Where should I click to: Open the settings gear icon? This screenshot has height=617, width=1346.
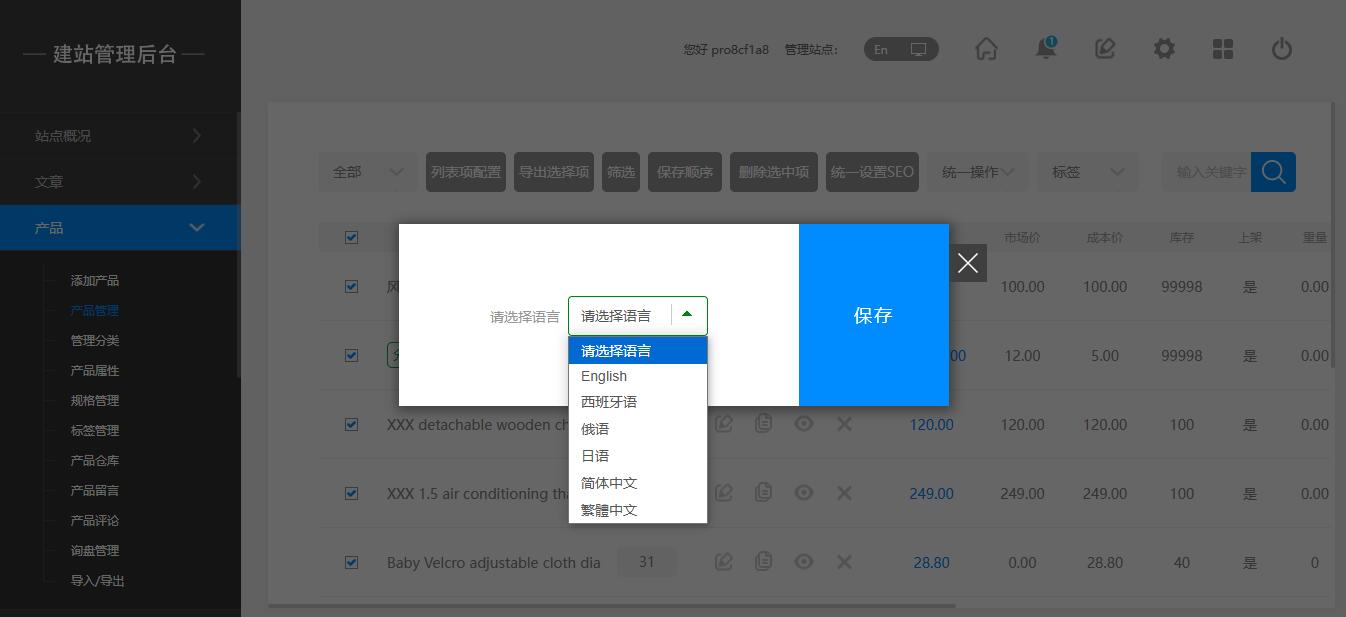tap(1164, 49)
